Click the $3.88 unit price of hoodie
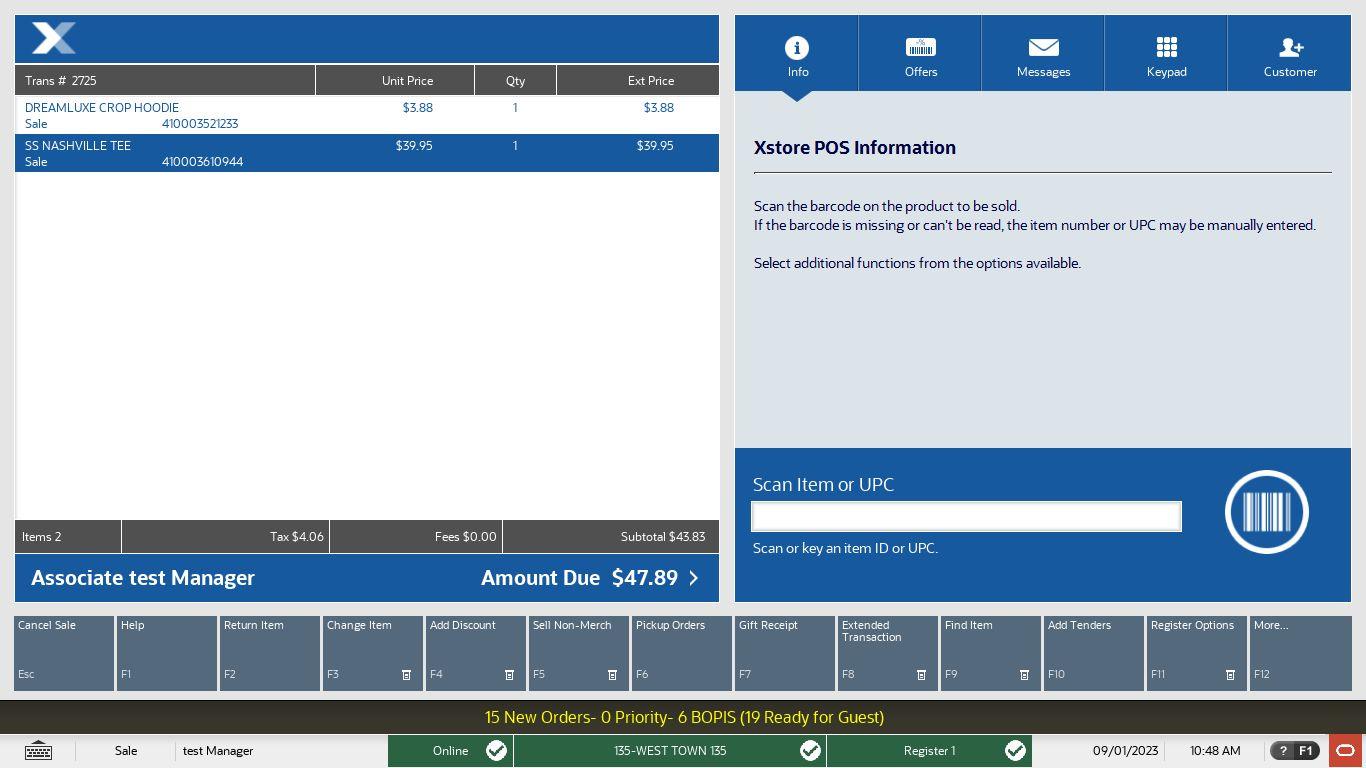 click(x=418, y=108)
